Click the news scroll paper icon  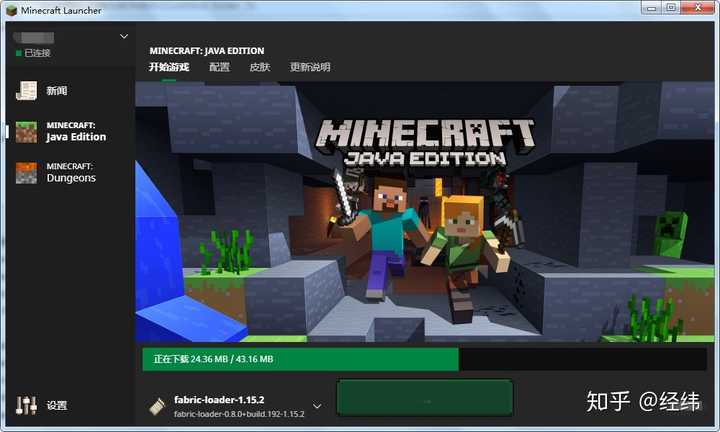[27, 90]
